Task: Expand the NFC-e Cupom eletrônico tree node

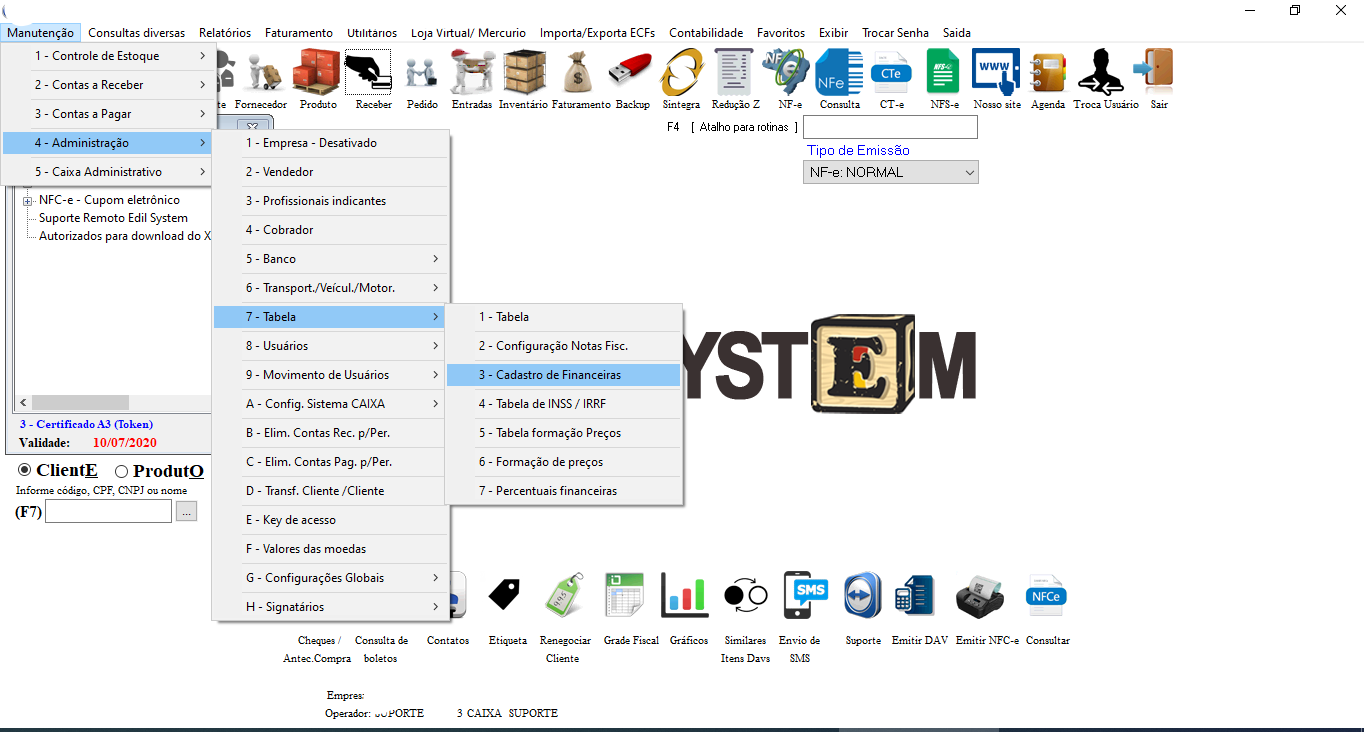Action: (28, 200)
